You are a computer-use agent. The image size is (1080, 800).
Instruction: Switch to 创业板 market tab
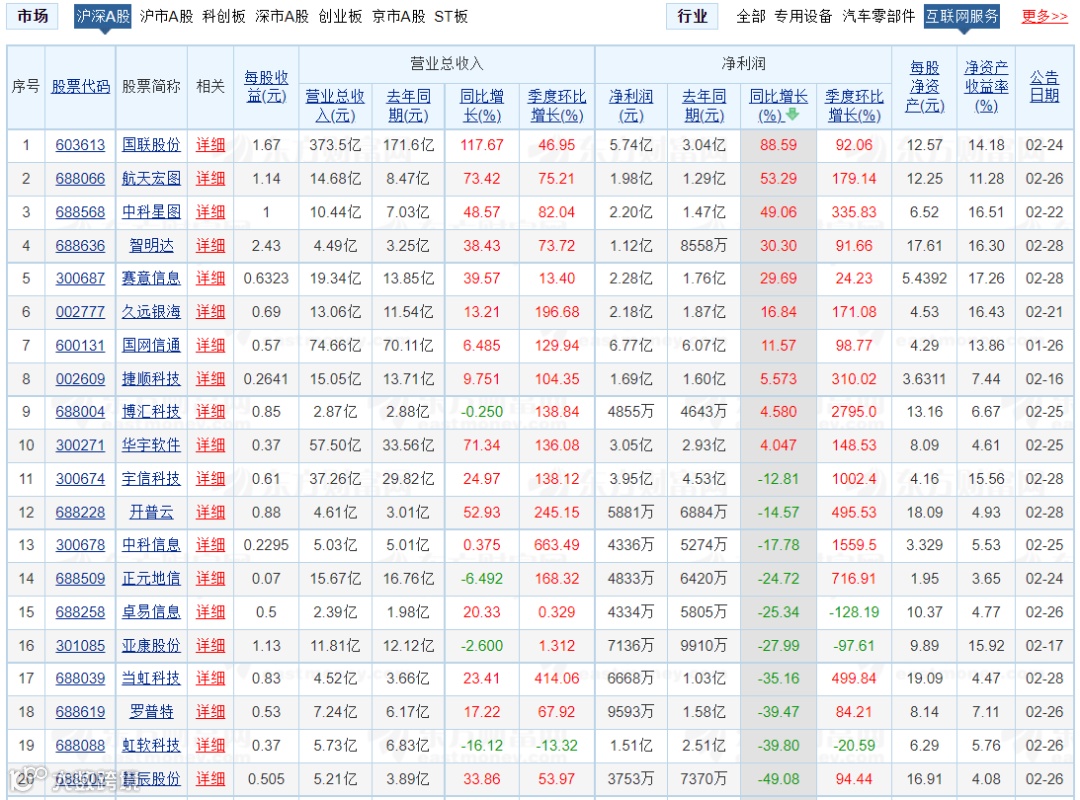[x=340, y=16]
